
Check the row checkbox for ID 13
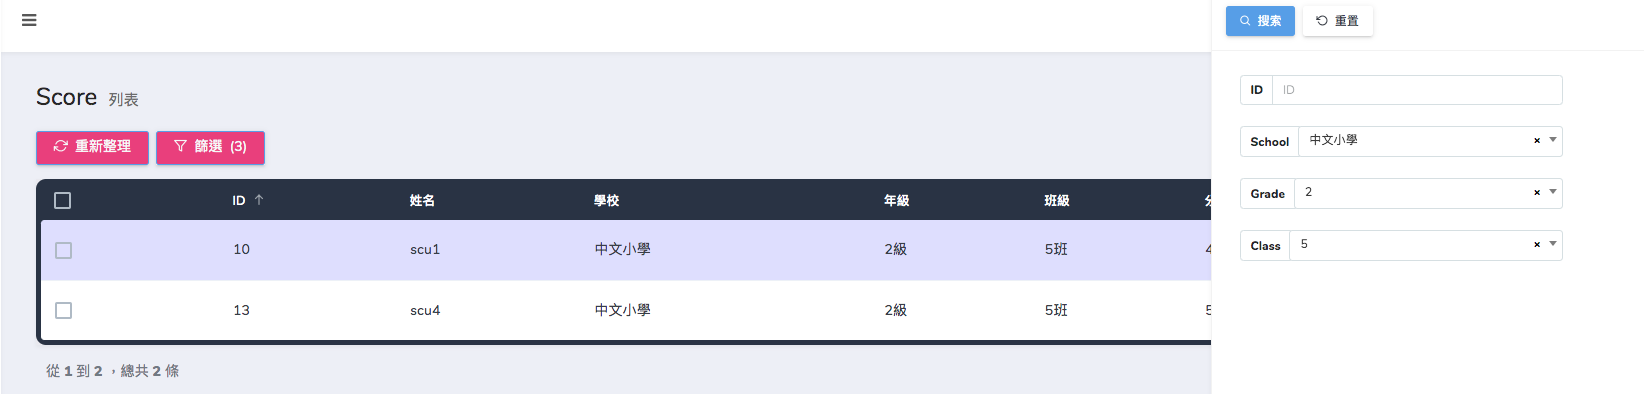pos(63,311)
